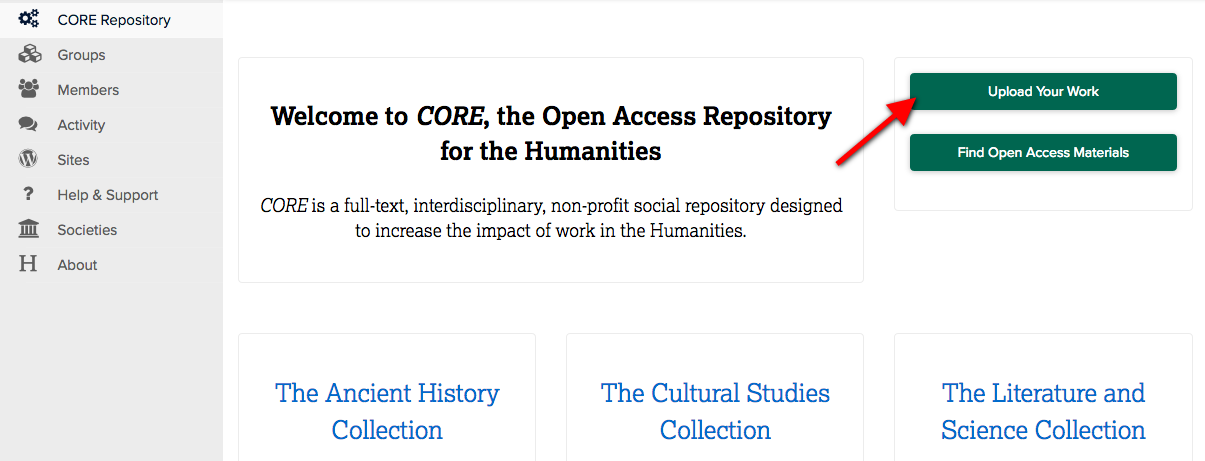
Task: Click the Societies building icon
Action: [29, 230]
